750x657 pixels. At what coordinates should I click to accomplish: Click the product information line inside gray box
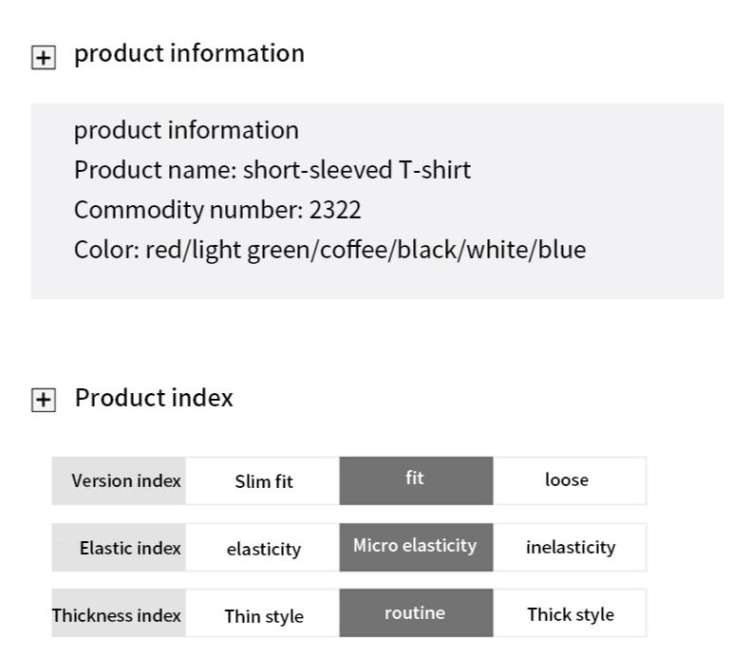[x=186, y=130]
